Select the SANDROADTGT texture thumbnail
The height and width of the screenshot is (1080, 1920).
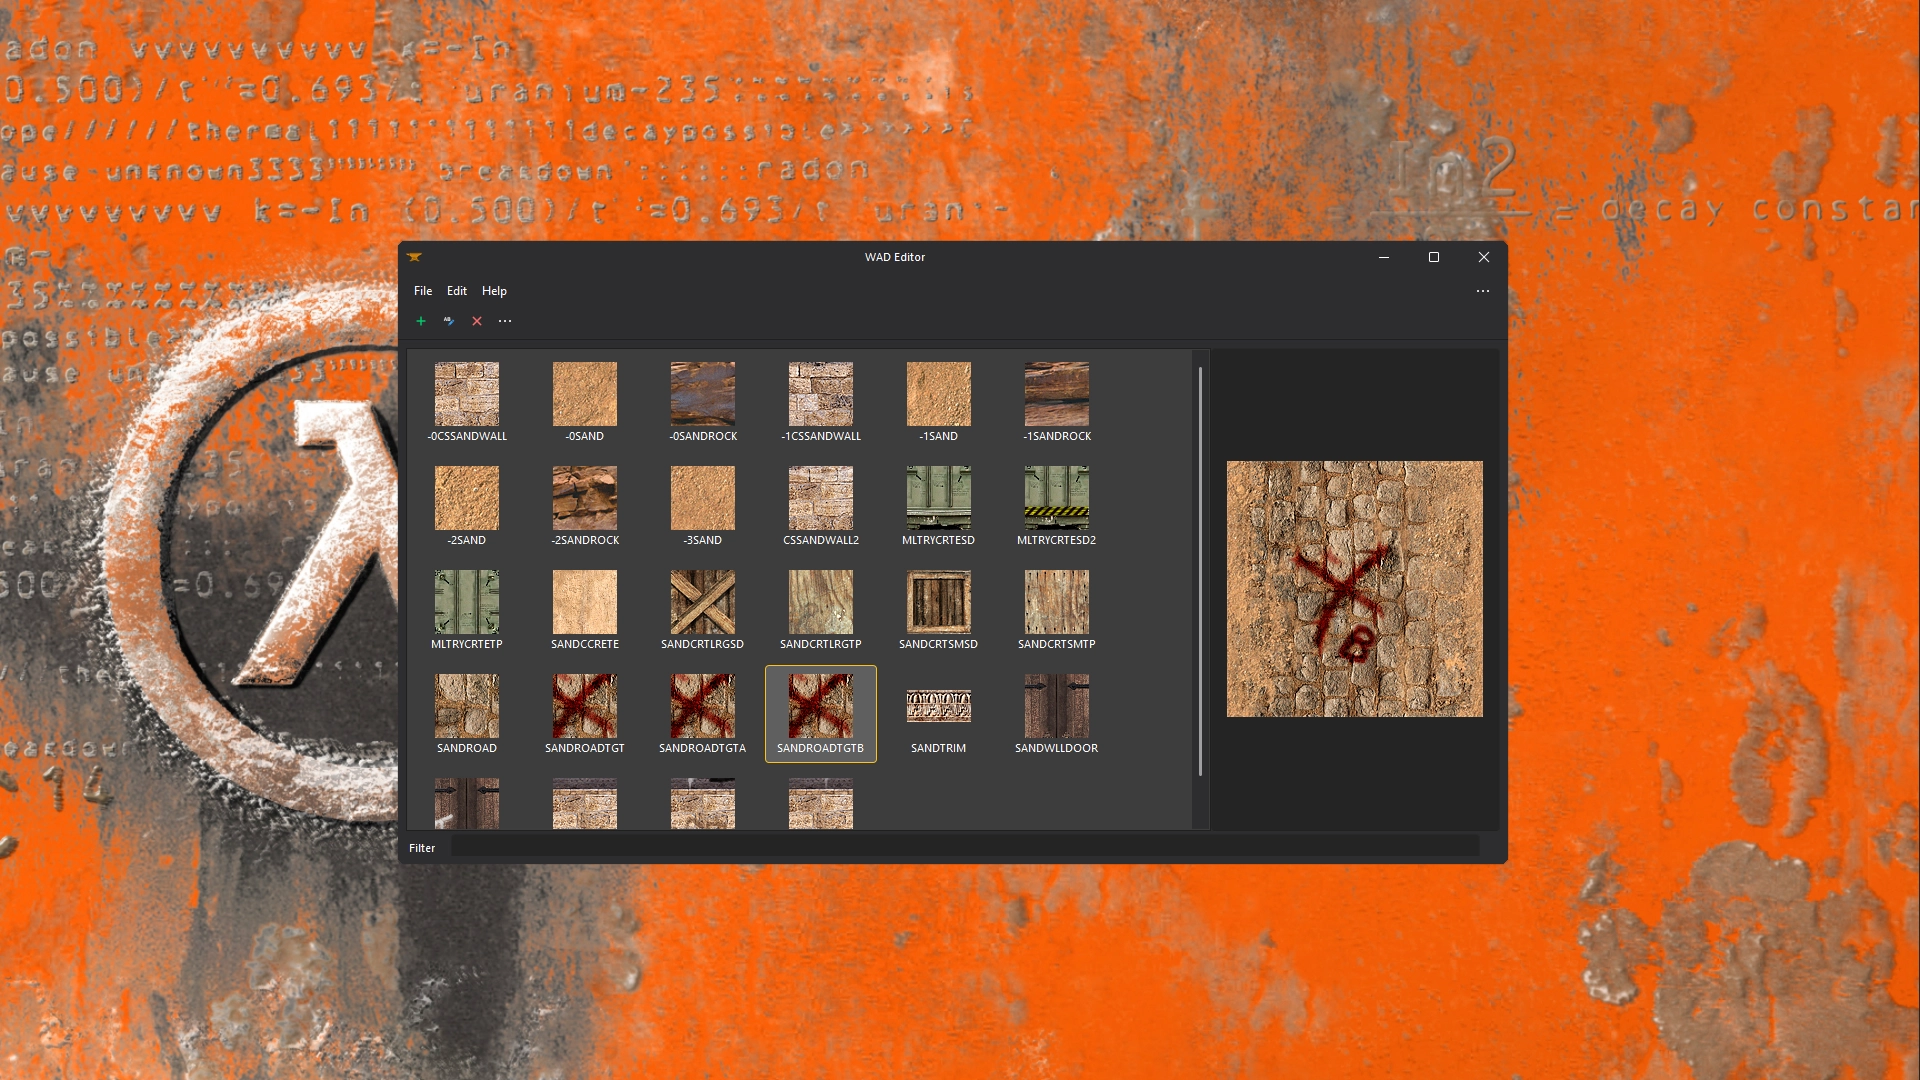585,707
